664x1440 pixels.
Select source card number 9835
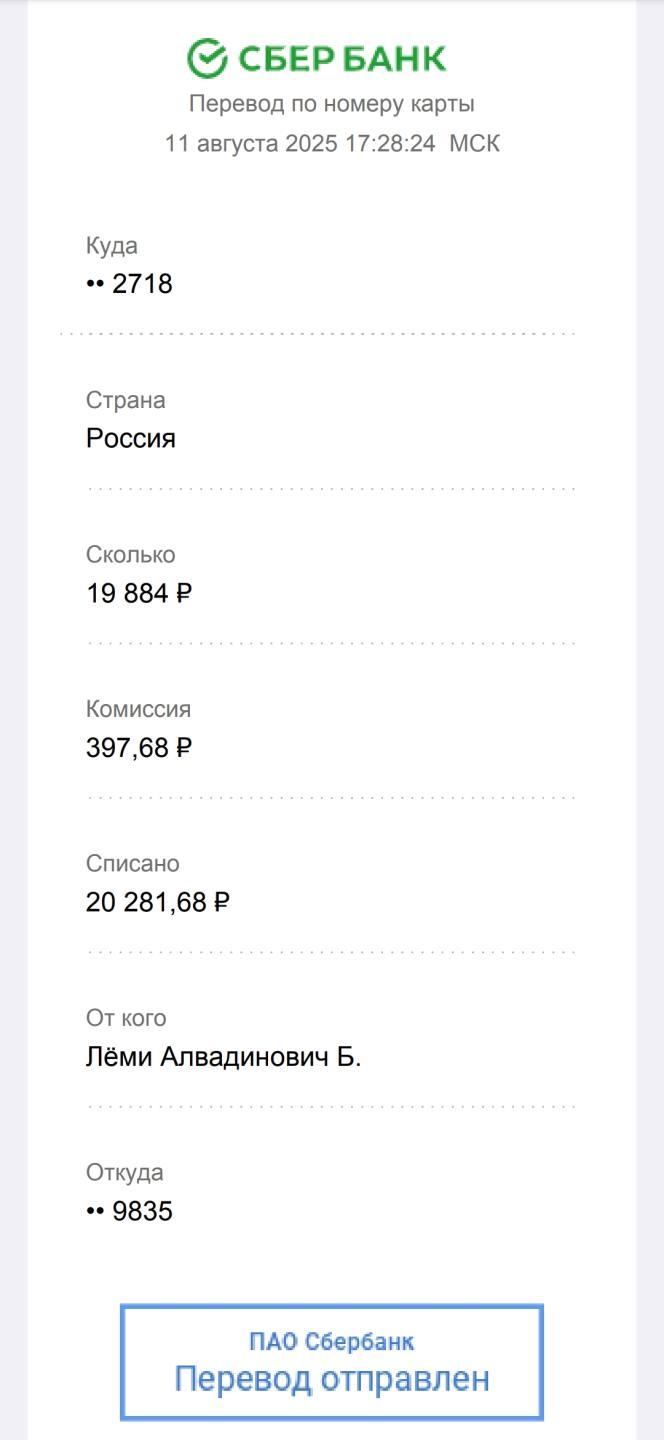tap(129, 1212)
